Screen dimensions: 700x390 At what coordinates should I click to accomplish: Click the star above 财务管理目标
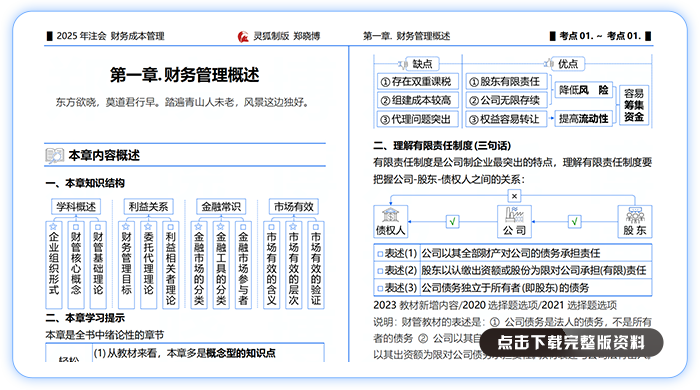point(126,227)
